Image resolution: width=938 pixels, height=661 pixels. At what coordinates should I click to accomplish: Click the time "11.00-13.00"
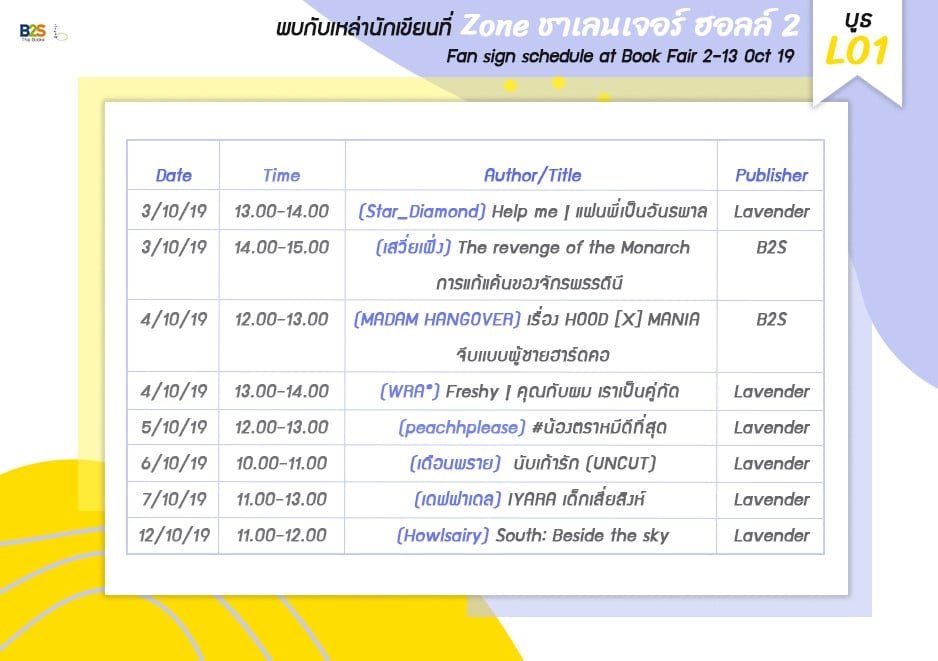281,499
